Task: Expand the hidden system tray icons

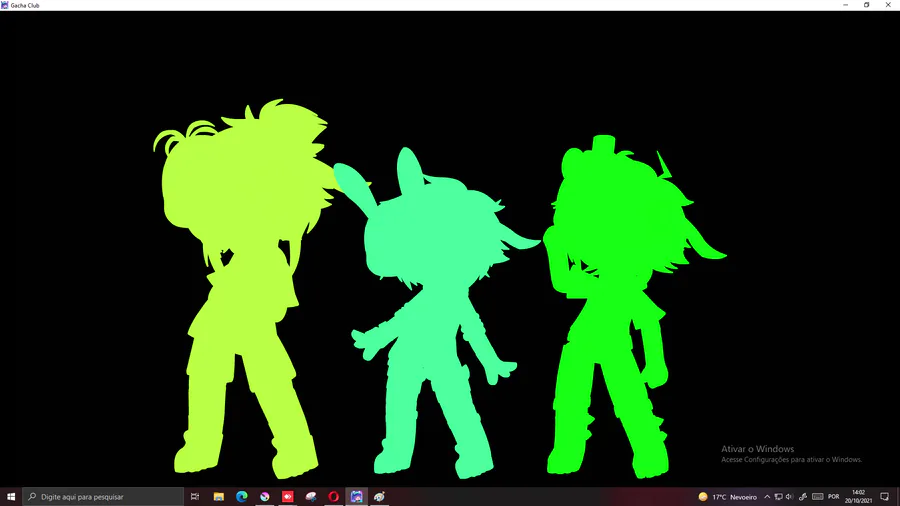Action: click(x=767, y=497)
